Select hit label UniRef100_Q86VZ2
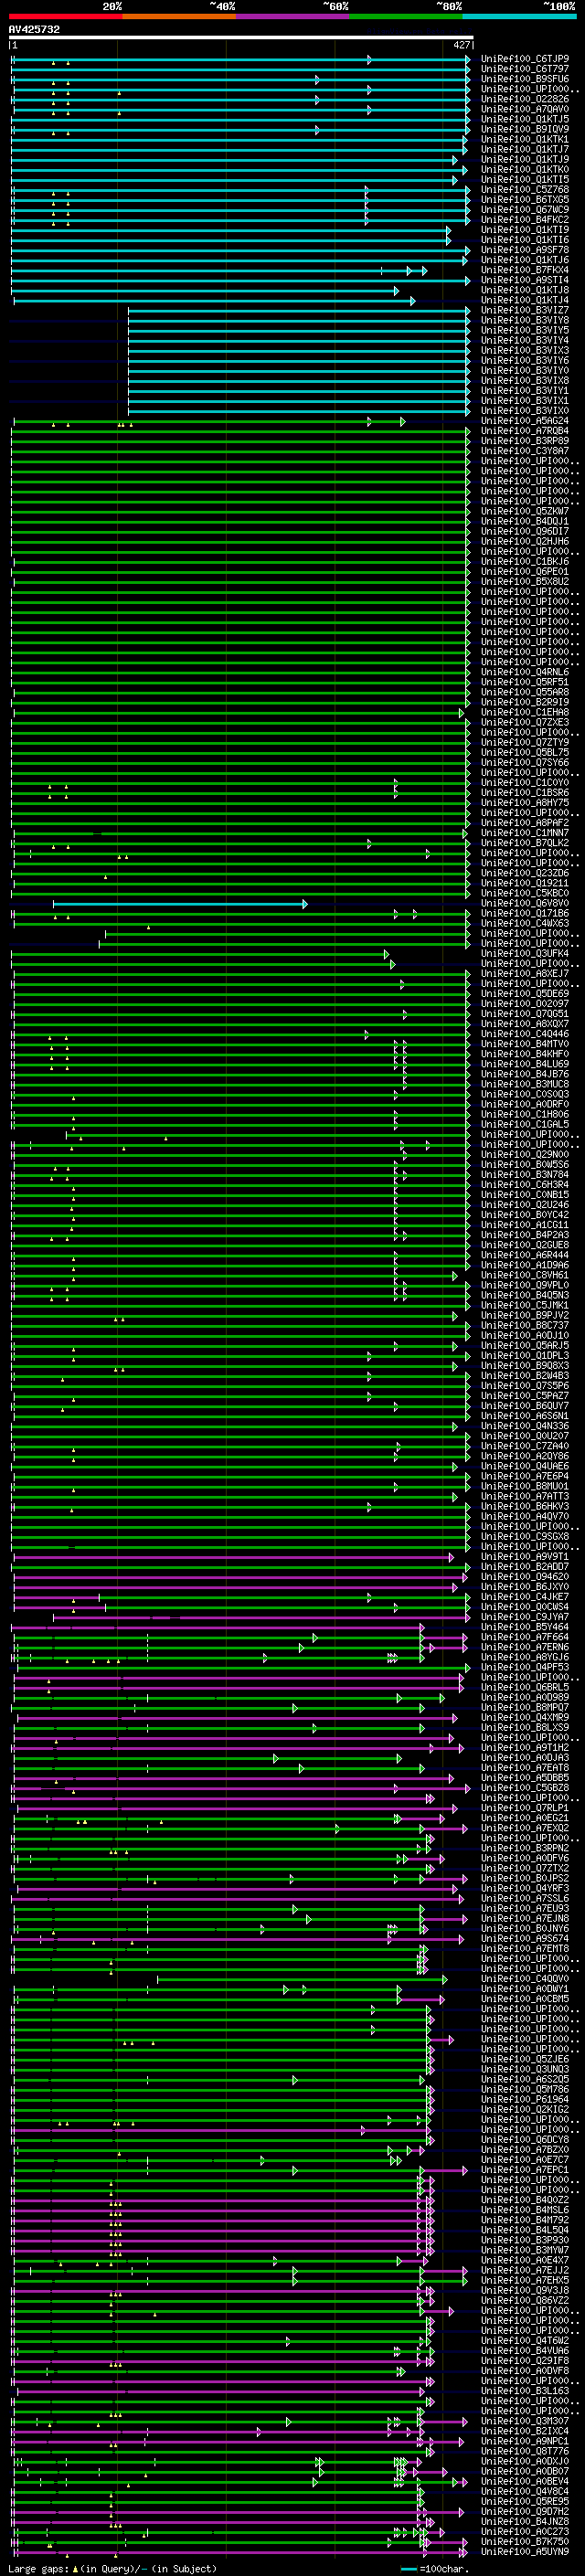This screenshot has width=585, height=2576. pyautogui.click(x=524, y=2301)
